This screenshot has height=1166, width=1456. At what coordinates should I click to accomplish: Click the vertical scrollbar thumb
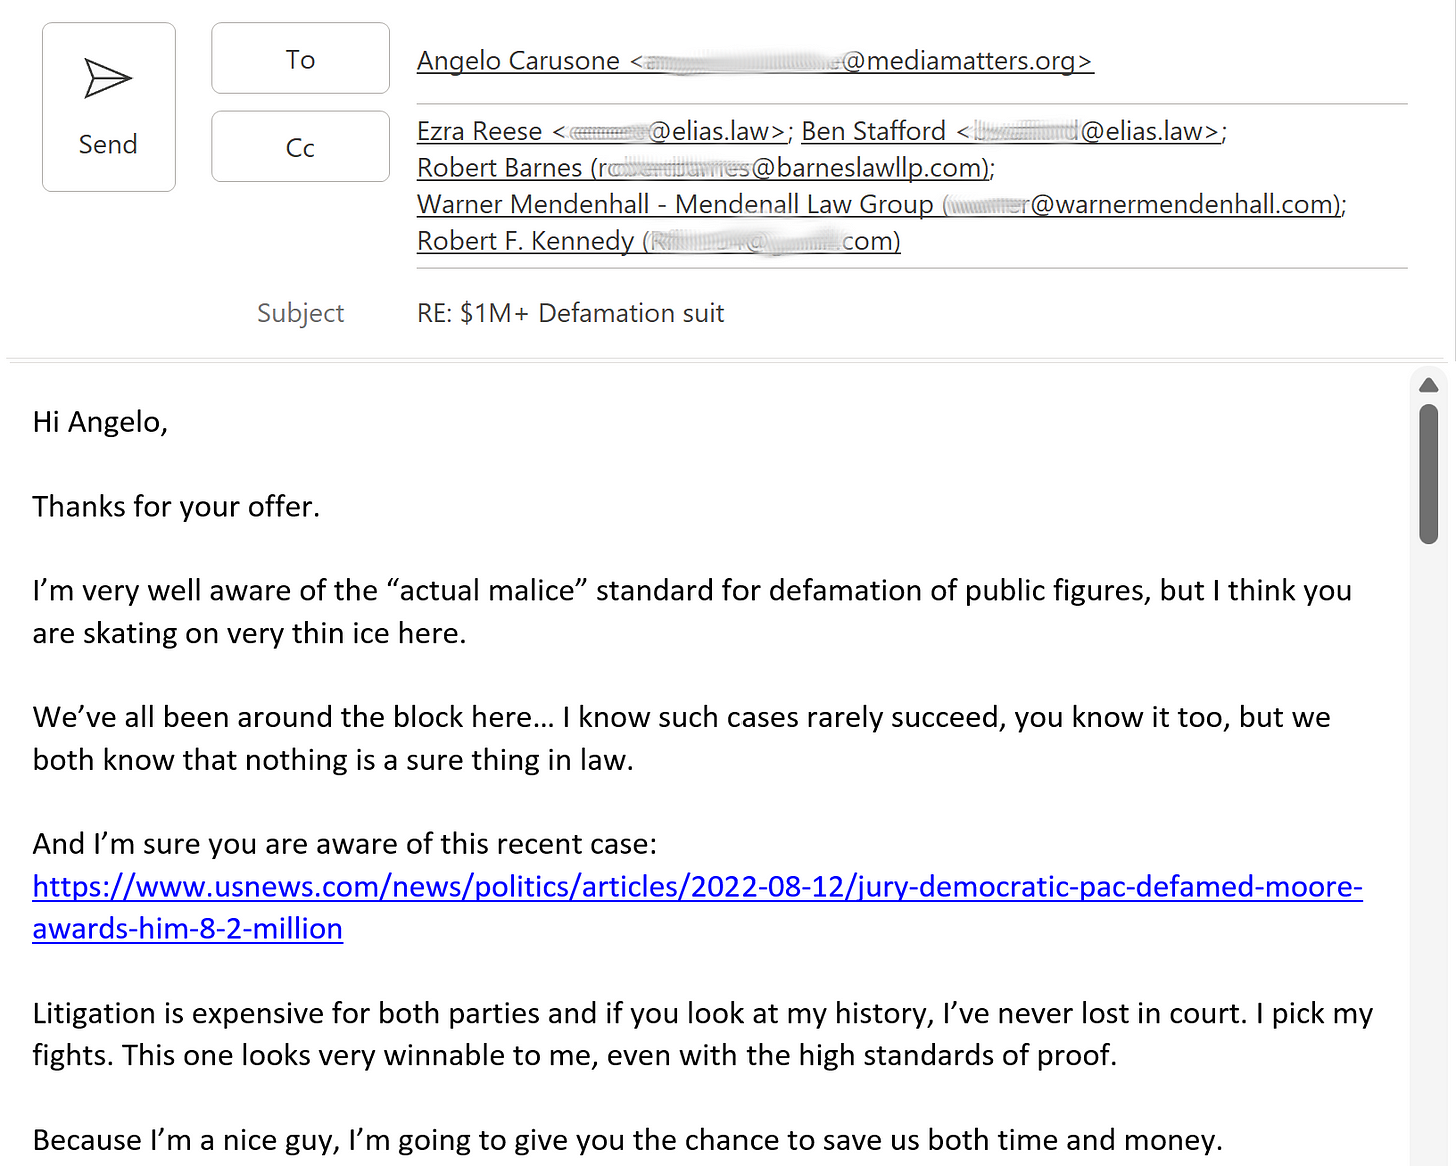(1428, 474)
